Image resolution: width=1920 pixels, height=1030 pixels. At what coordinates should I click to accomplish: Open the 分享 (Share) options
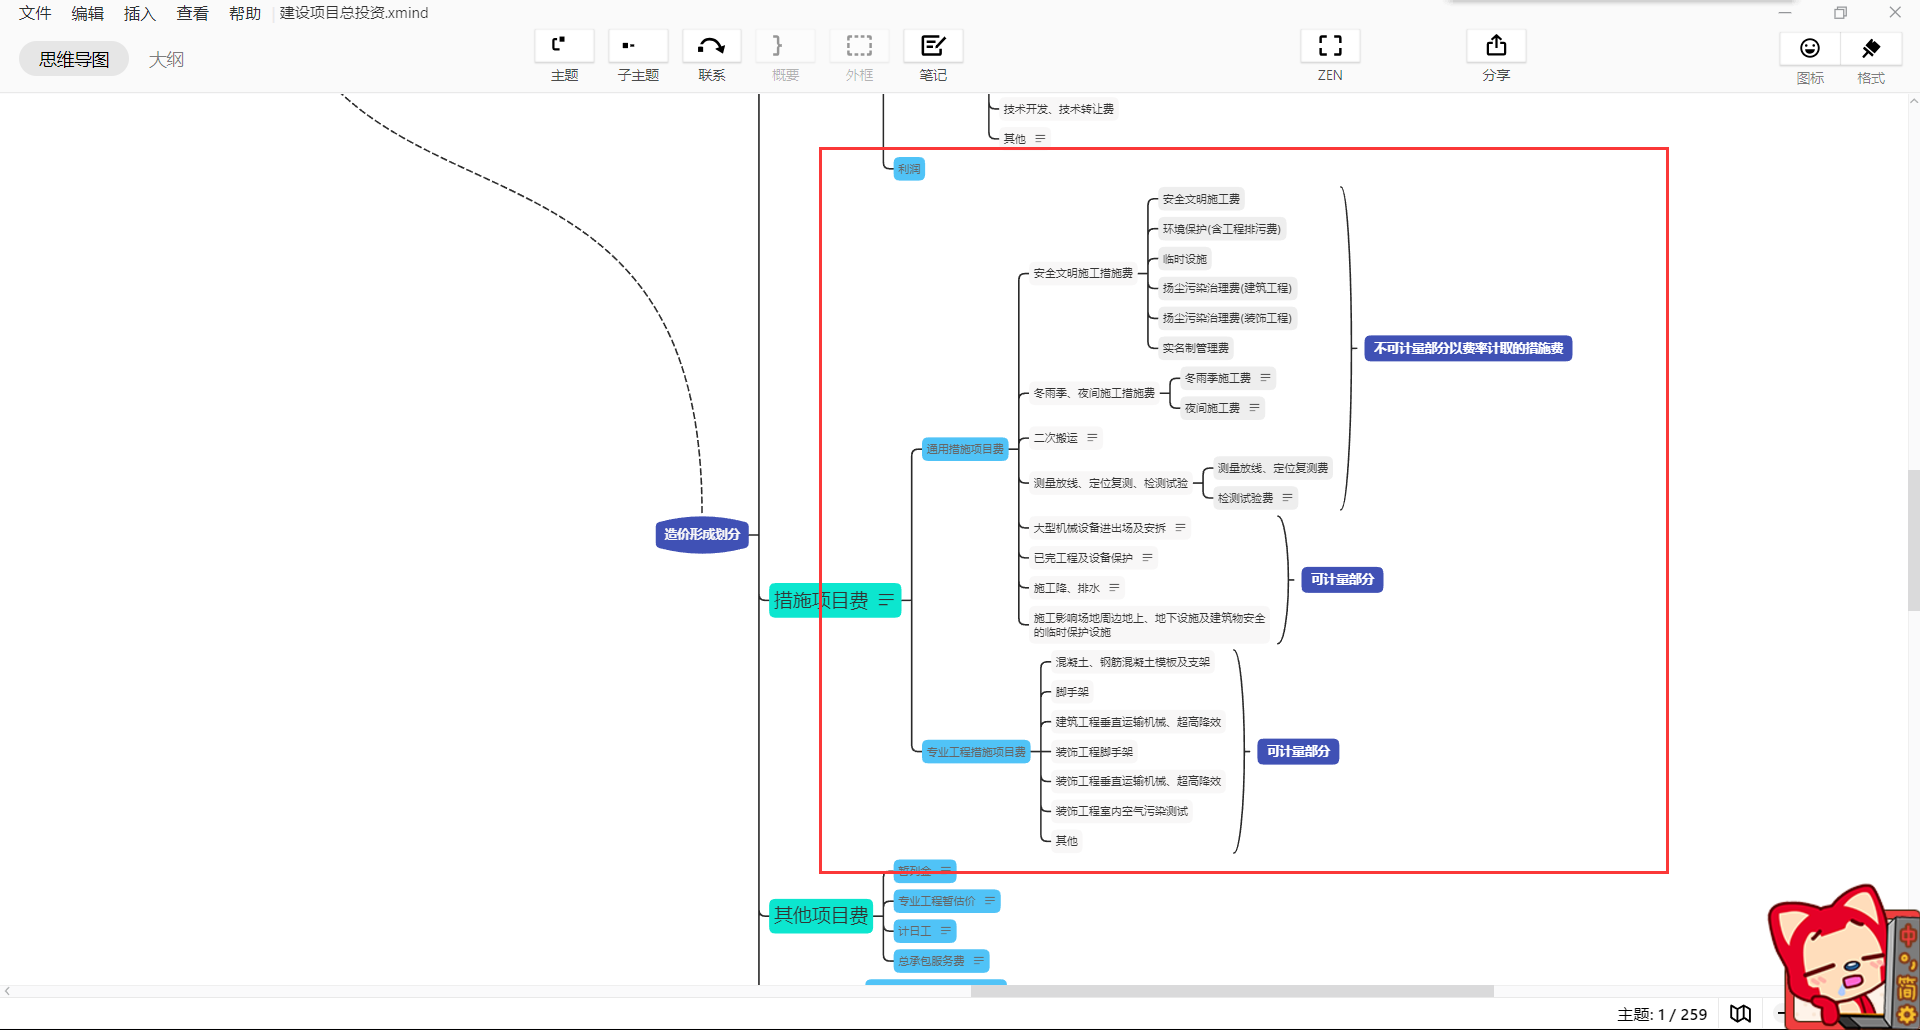pyautogui.click(x=1496, y=46)
